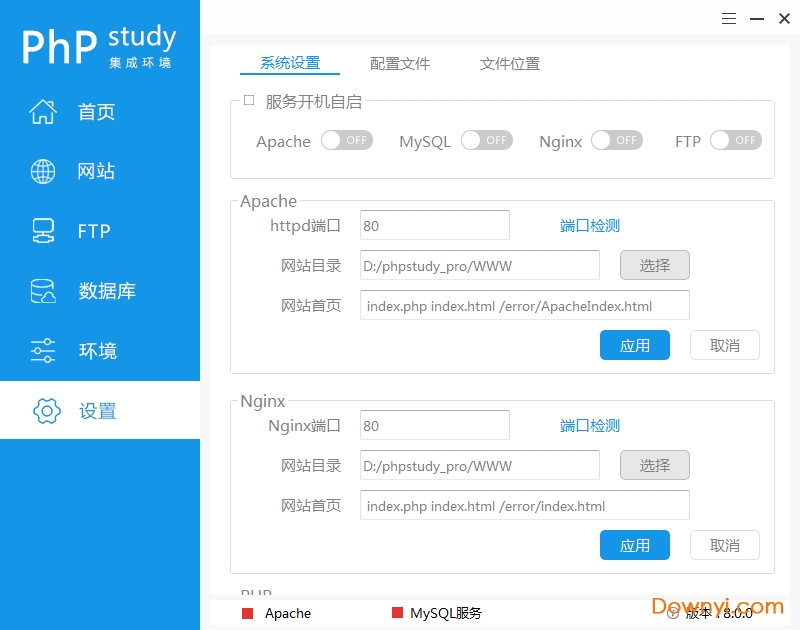Click the red Apache status indicator
Image resolution: width=800 pixels, height=630 pixels.
(x=248, y=613)
